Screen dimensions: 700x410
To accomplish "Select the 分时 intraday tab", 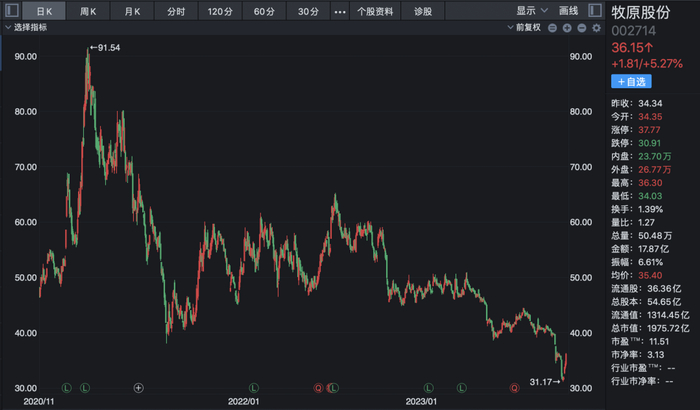I will (176, 10).
